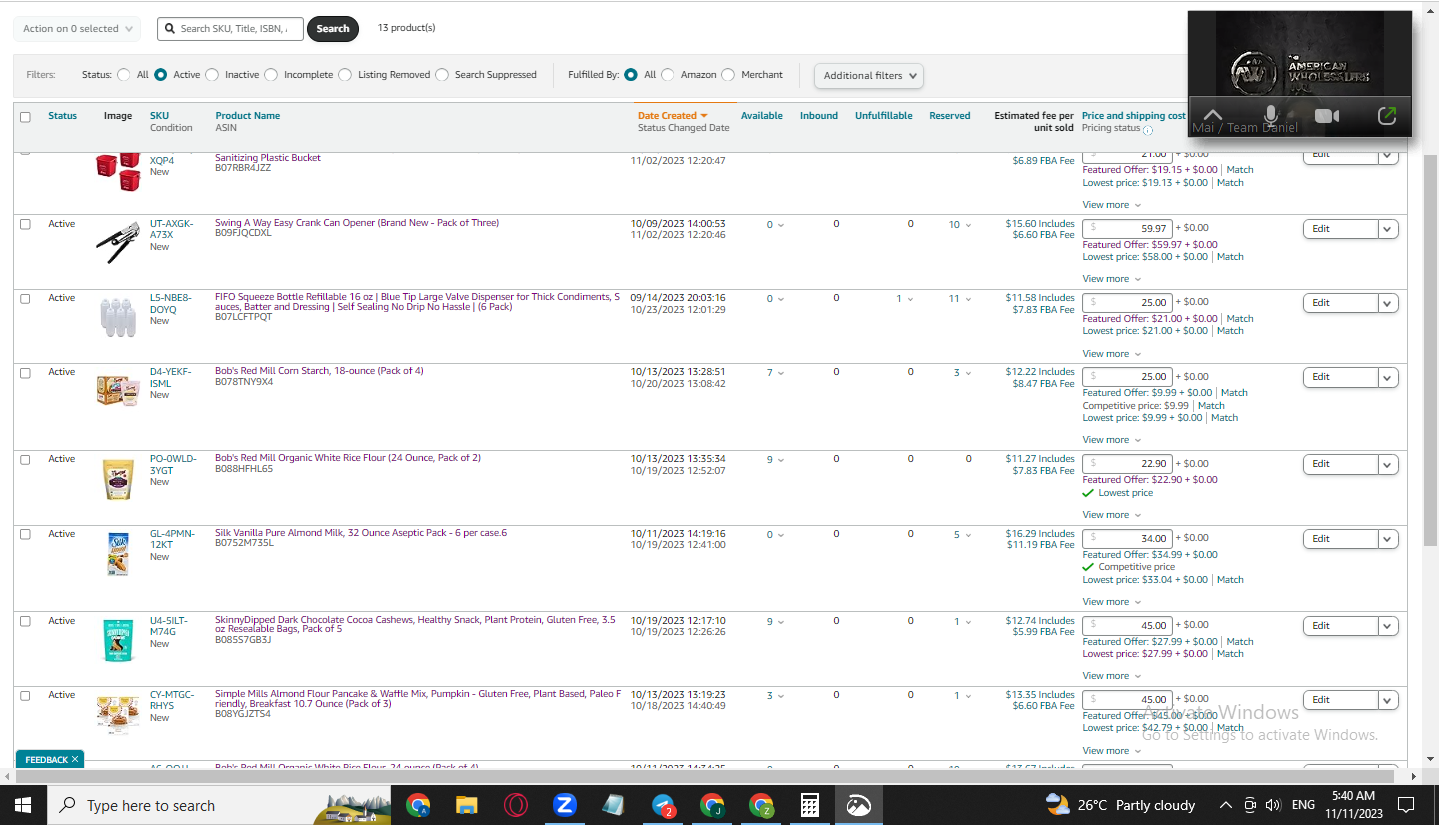Open the Windows Start menu
The height and width of the screenshot is (825, 1439).
pos(22,805)
